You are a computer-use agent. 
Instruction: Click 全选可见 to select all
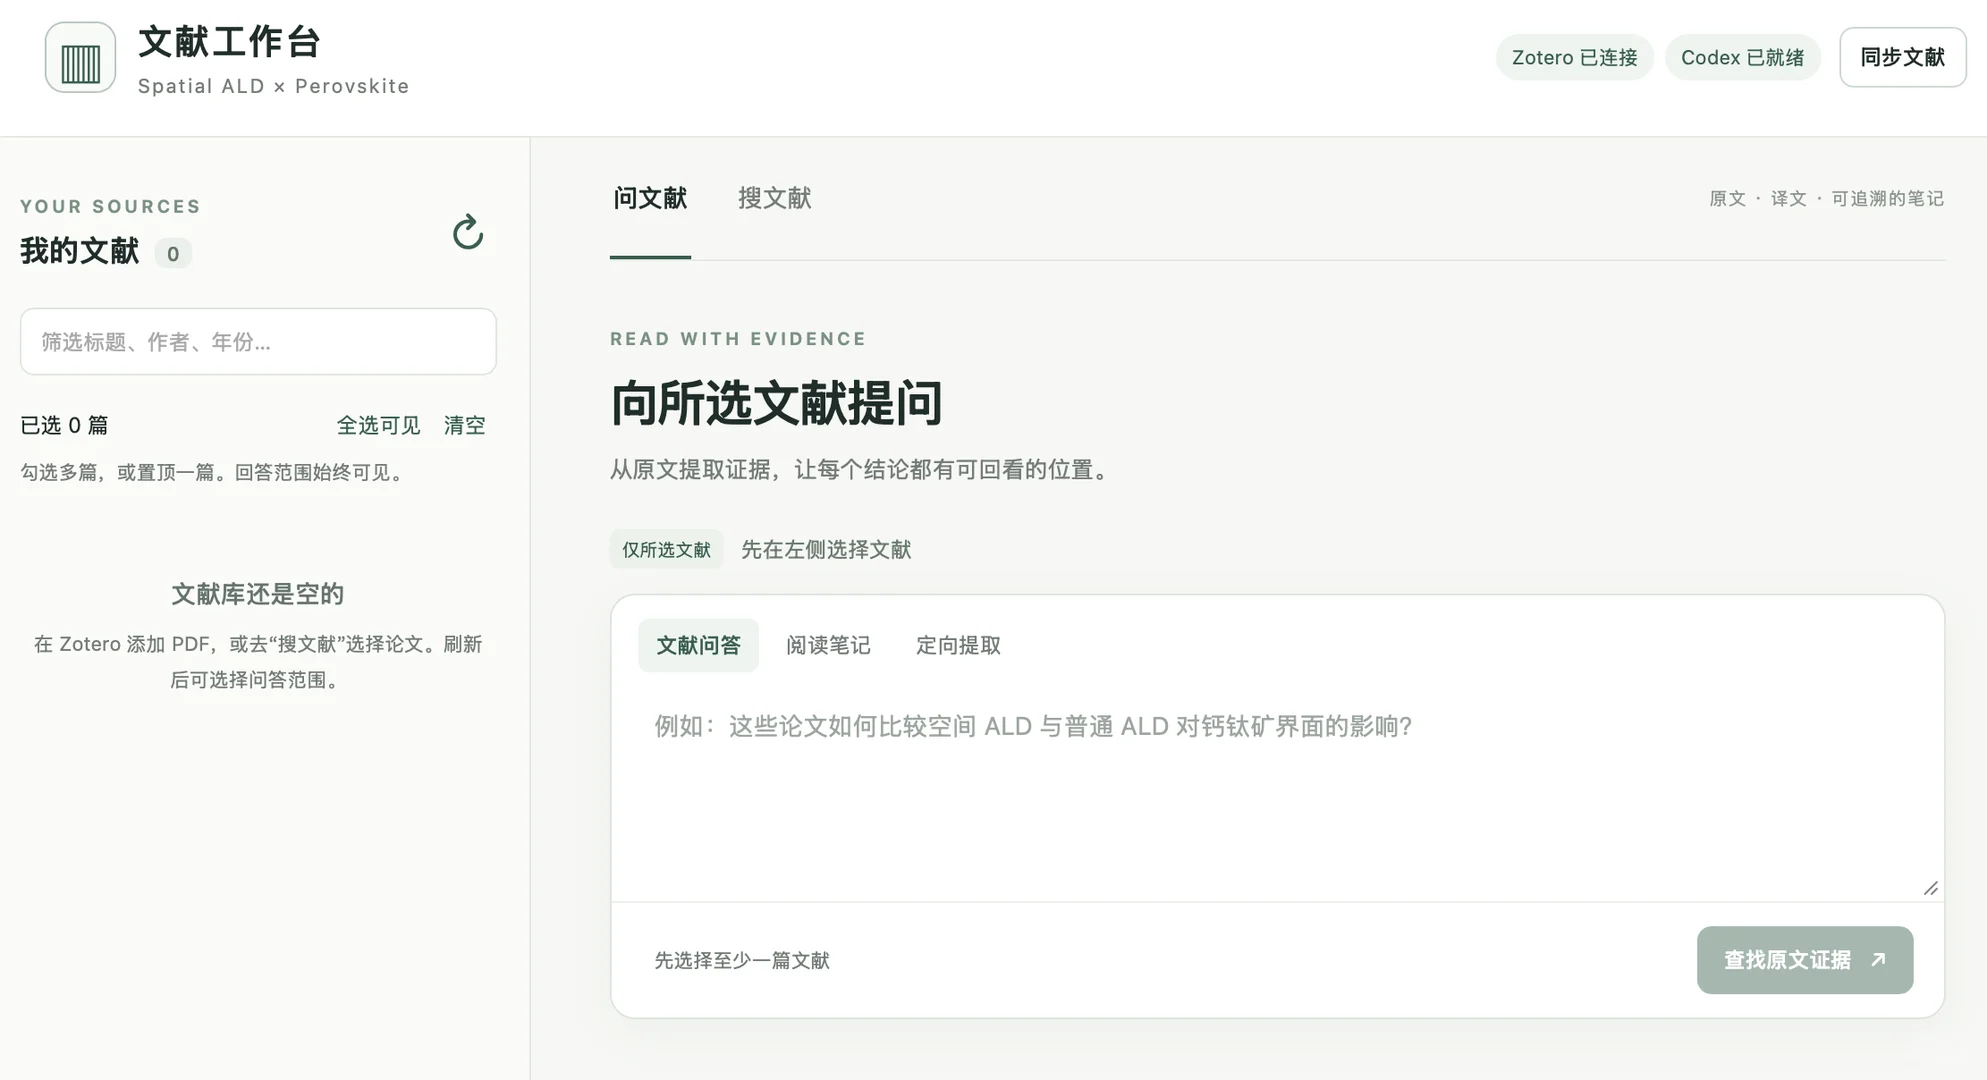378,425
